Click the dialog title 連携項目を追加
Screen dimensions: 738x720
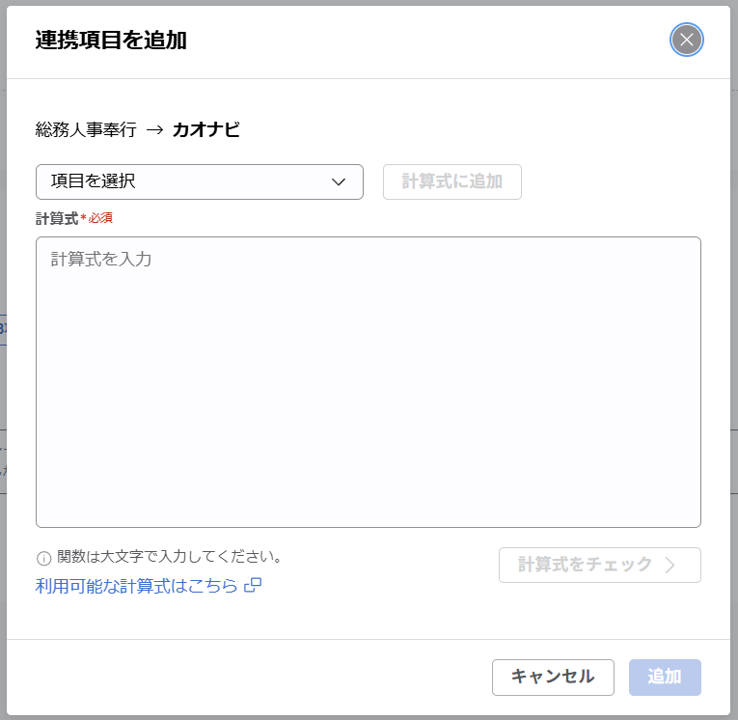coord(111,40)
